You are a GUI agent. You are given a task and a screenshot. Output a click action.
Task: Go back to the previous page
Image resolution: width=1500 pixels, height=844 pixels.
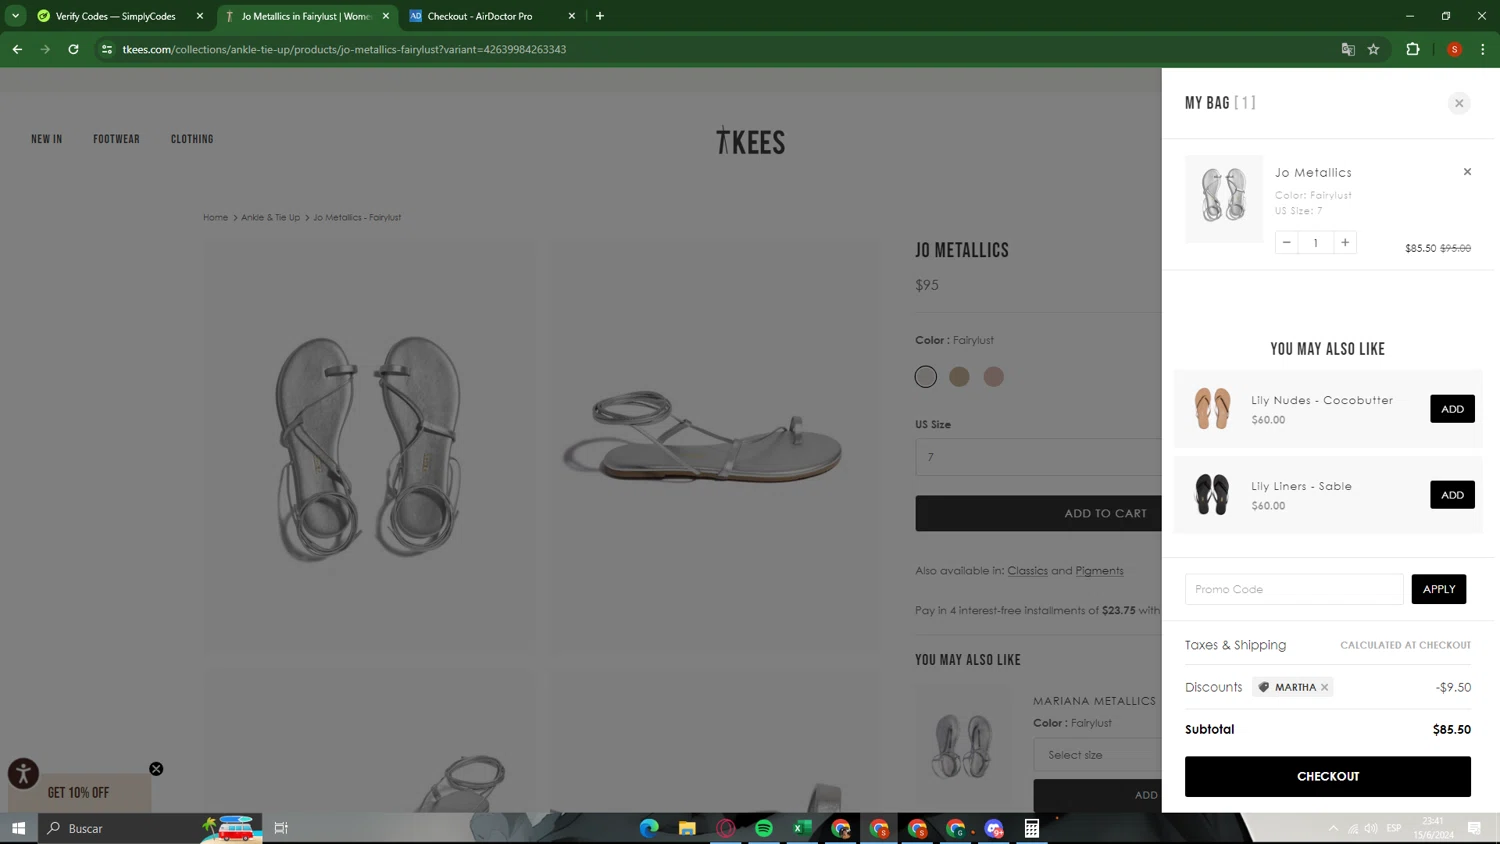pyautogui.click(x=18, y=49)
